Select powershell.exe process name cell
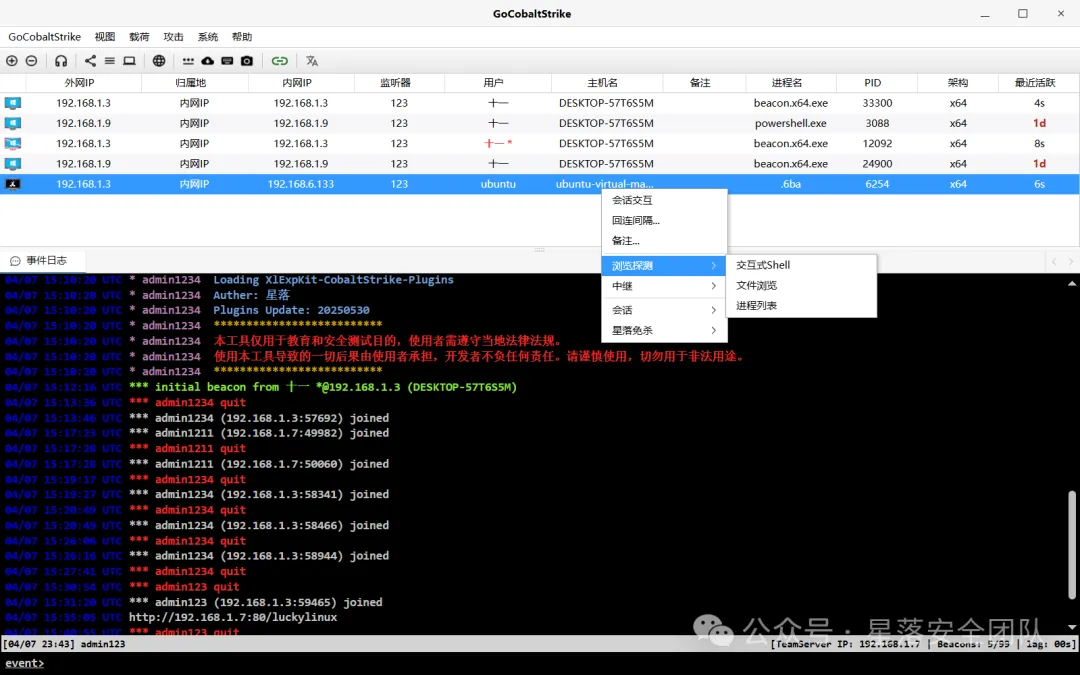 791,123
